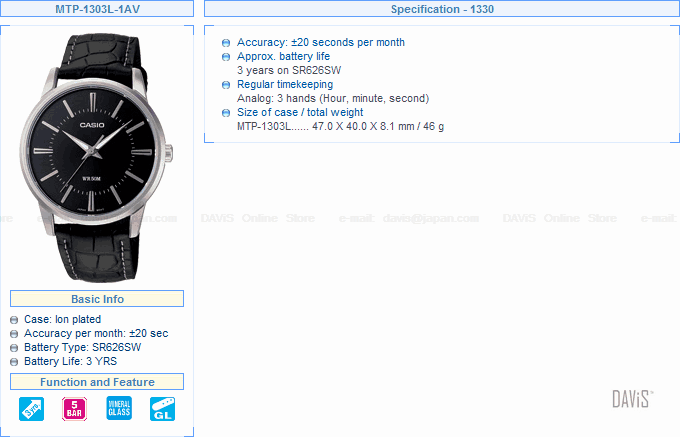Click the Function and Feature header
680x437 pixels.
coord(97,382)
